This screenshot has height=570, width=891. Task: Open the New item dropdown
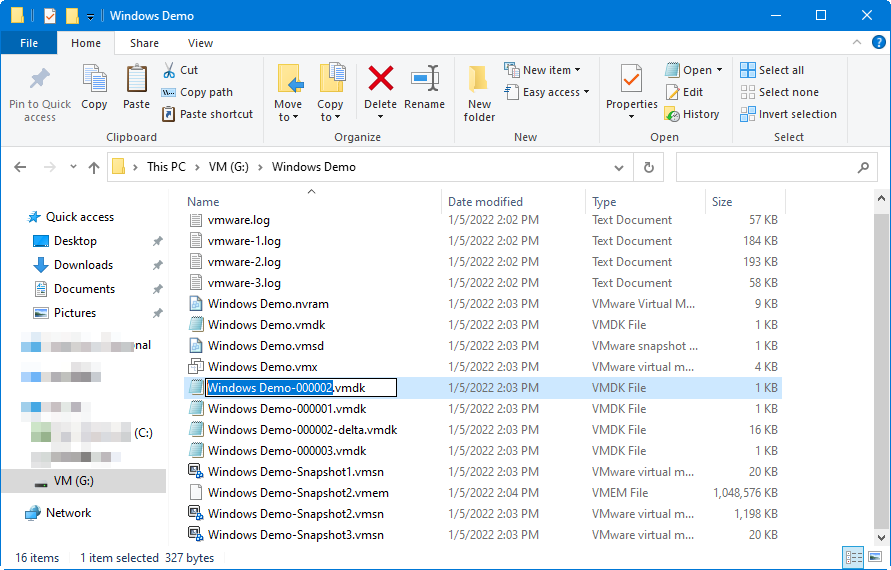[578, 70]
